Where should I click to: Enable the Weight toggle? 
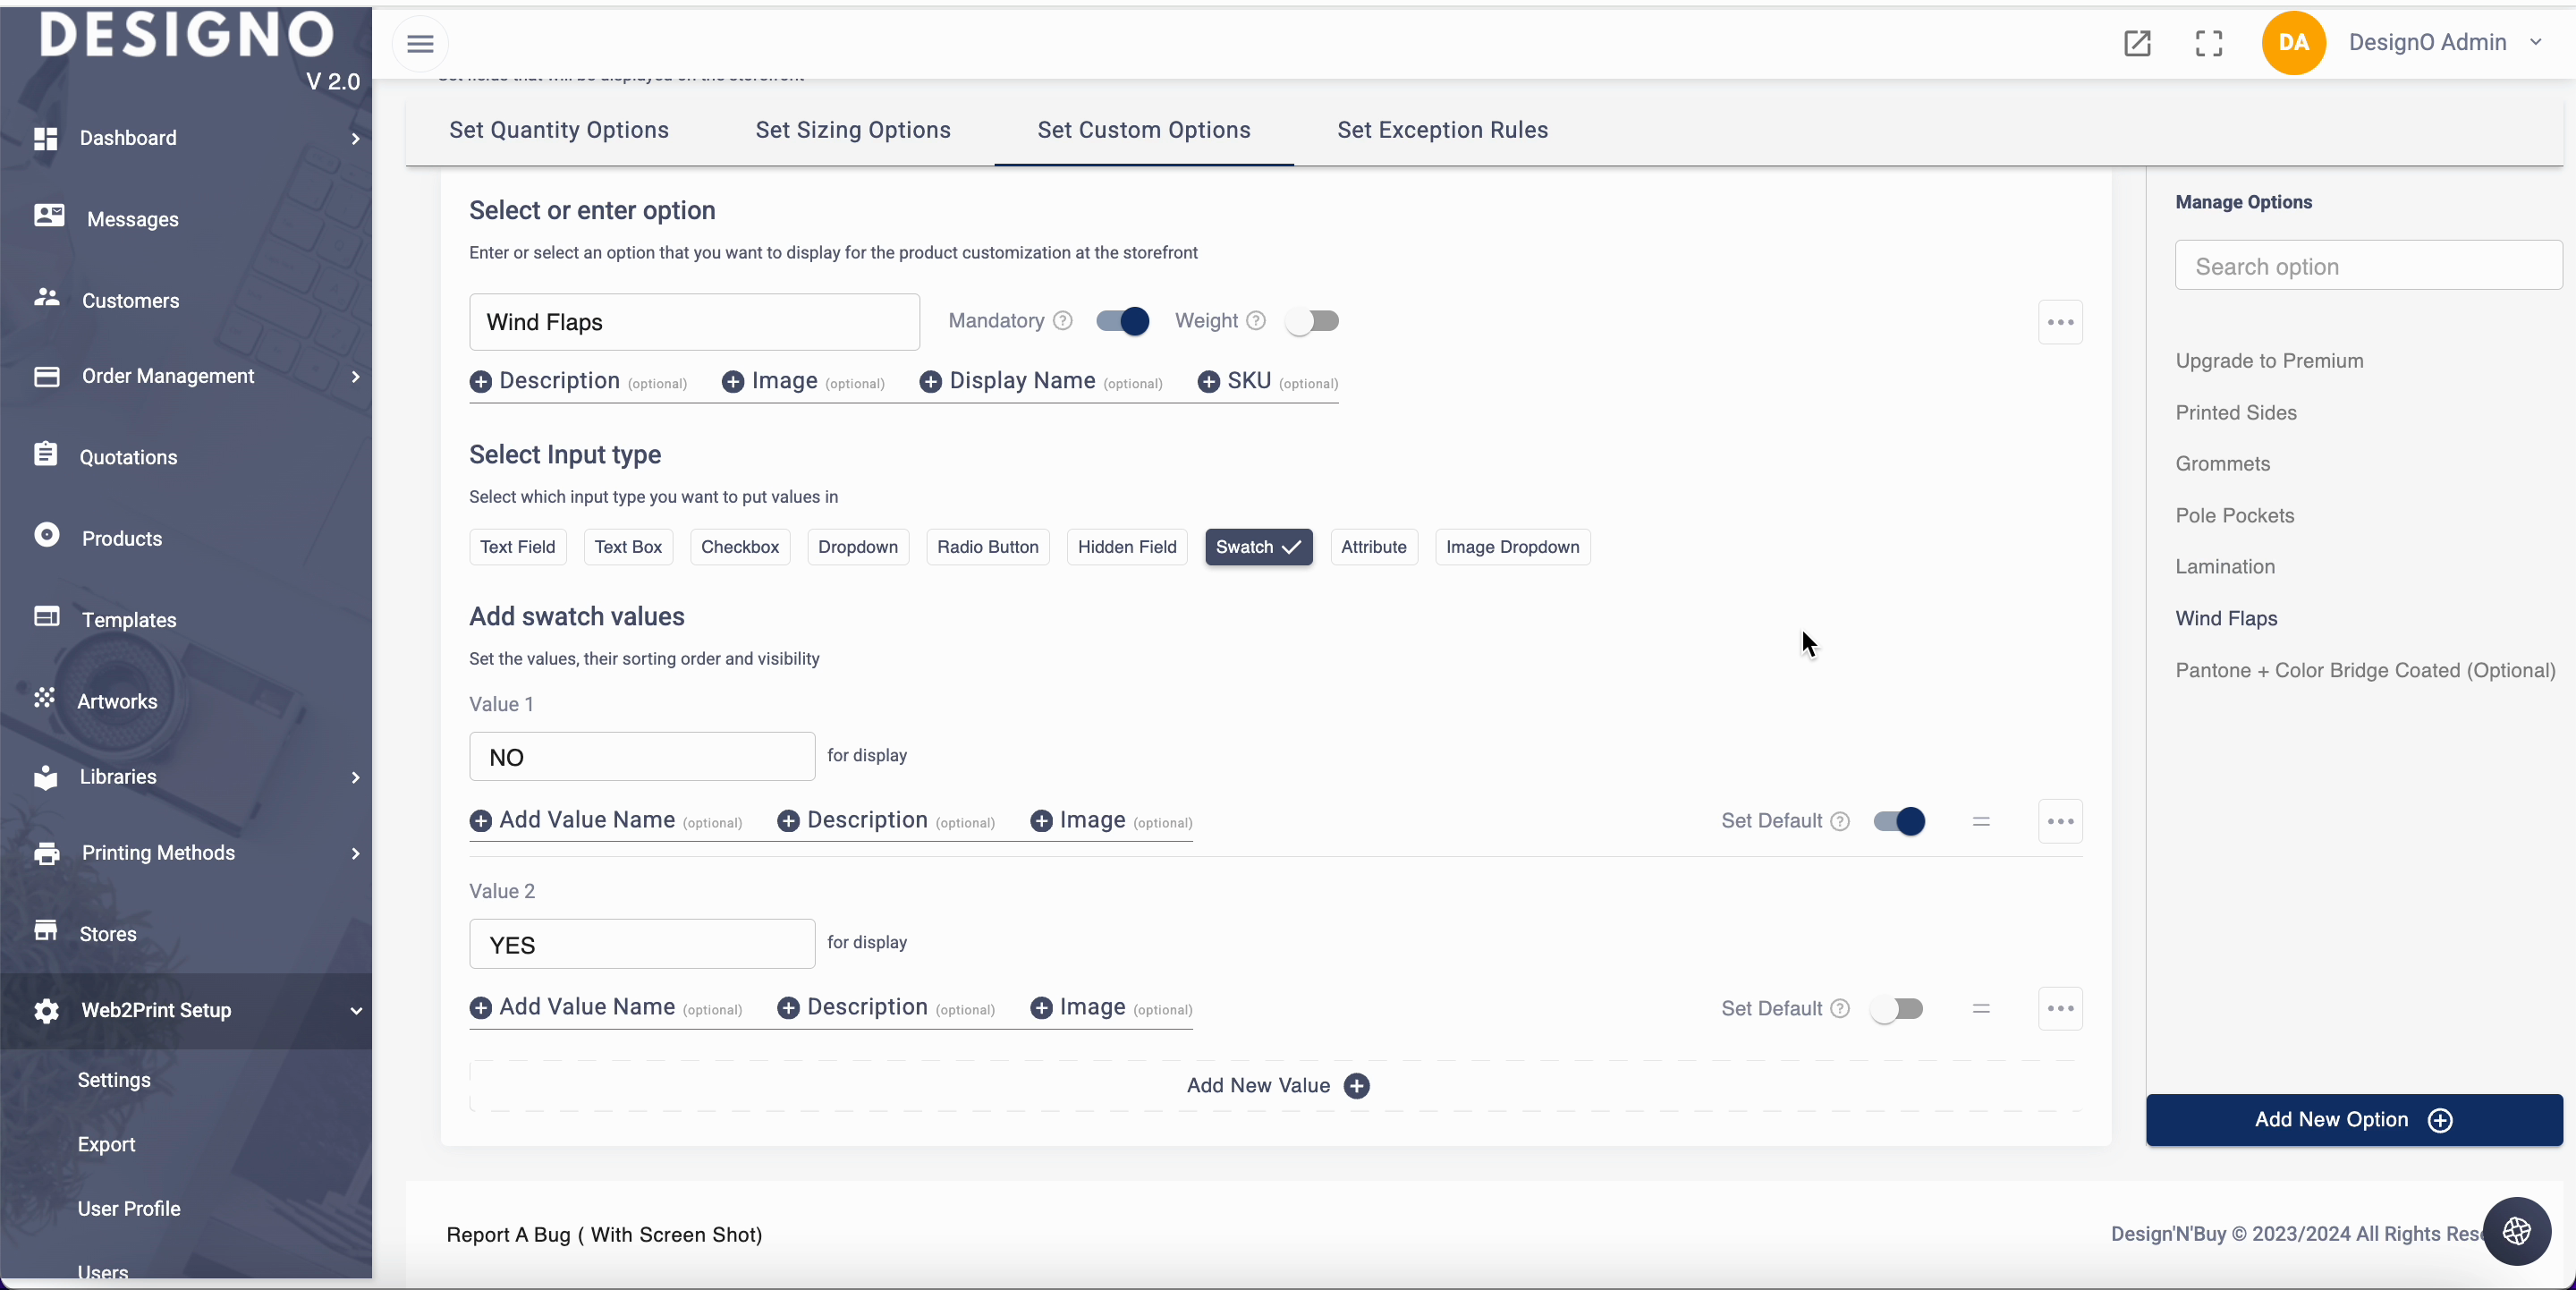(1312, 321)
